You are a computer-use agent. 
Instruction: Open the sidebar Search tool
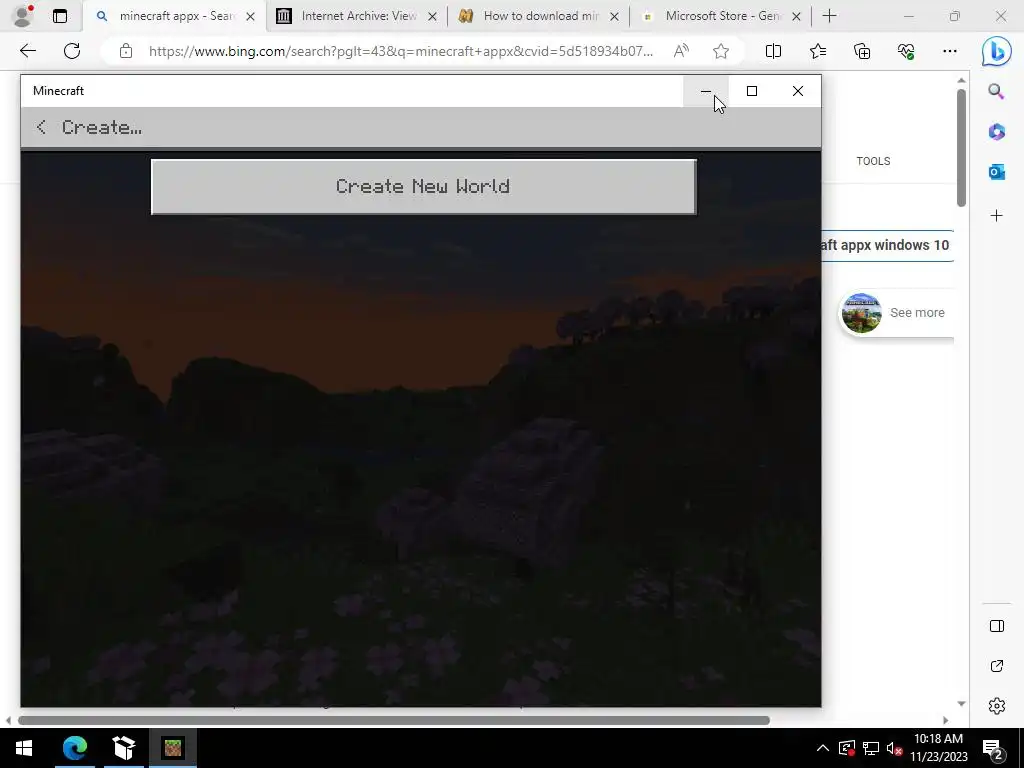[x=996, y=91]
